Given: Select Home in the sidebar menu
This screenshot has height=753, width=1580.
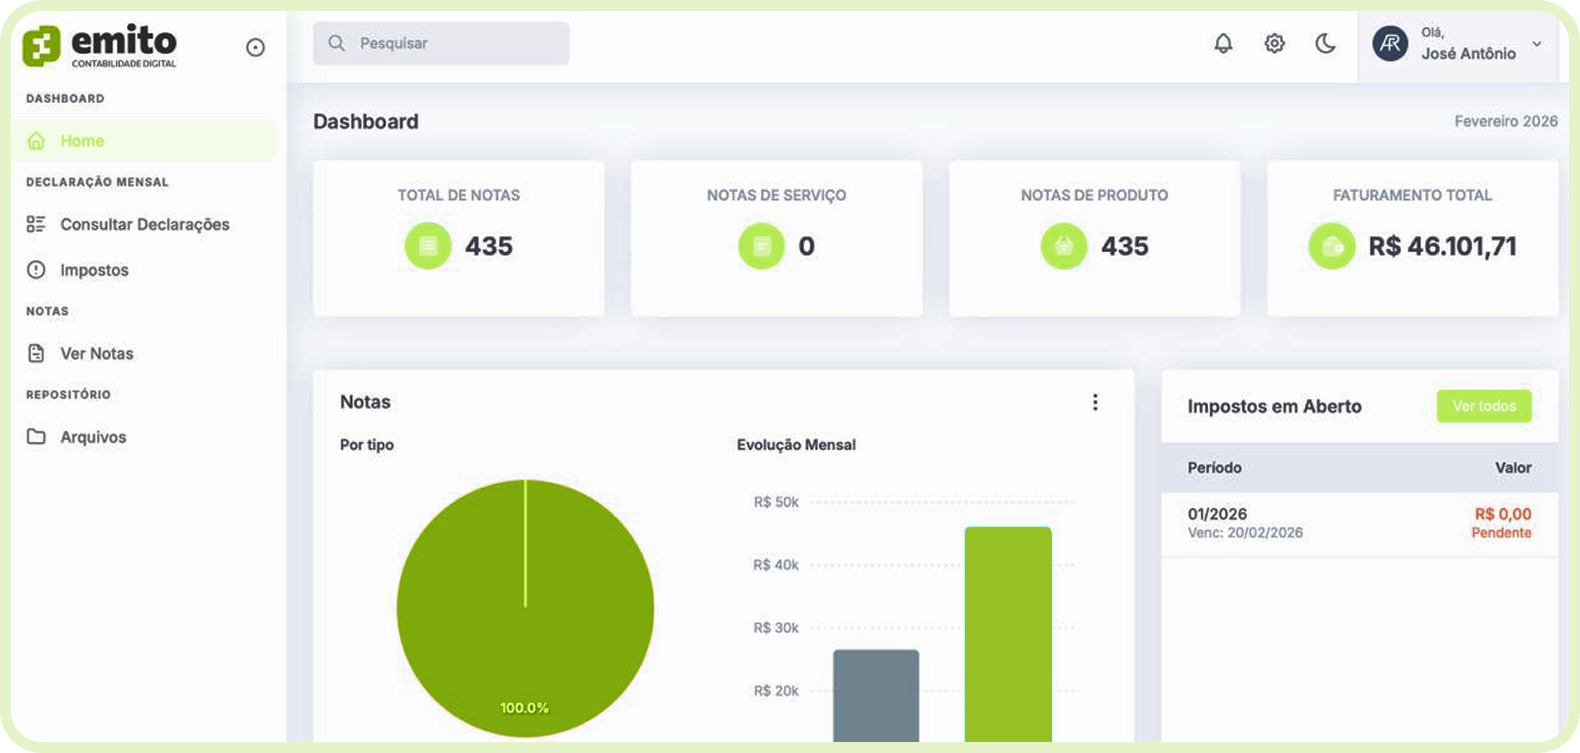Looking at the screenshot, I should click(x=82, y=141).
